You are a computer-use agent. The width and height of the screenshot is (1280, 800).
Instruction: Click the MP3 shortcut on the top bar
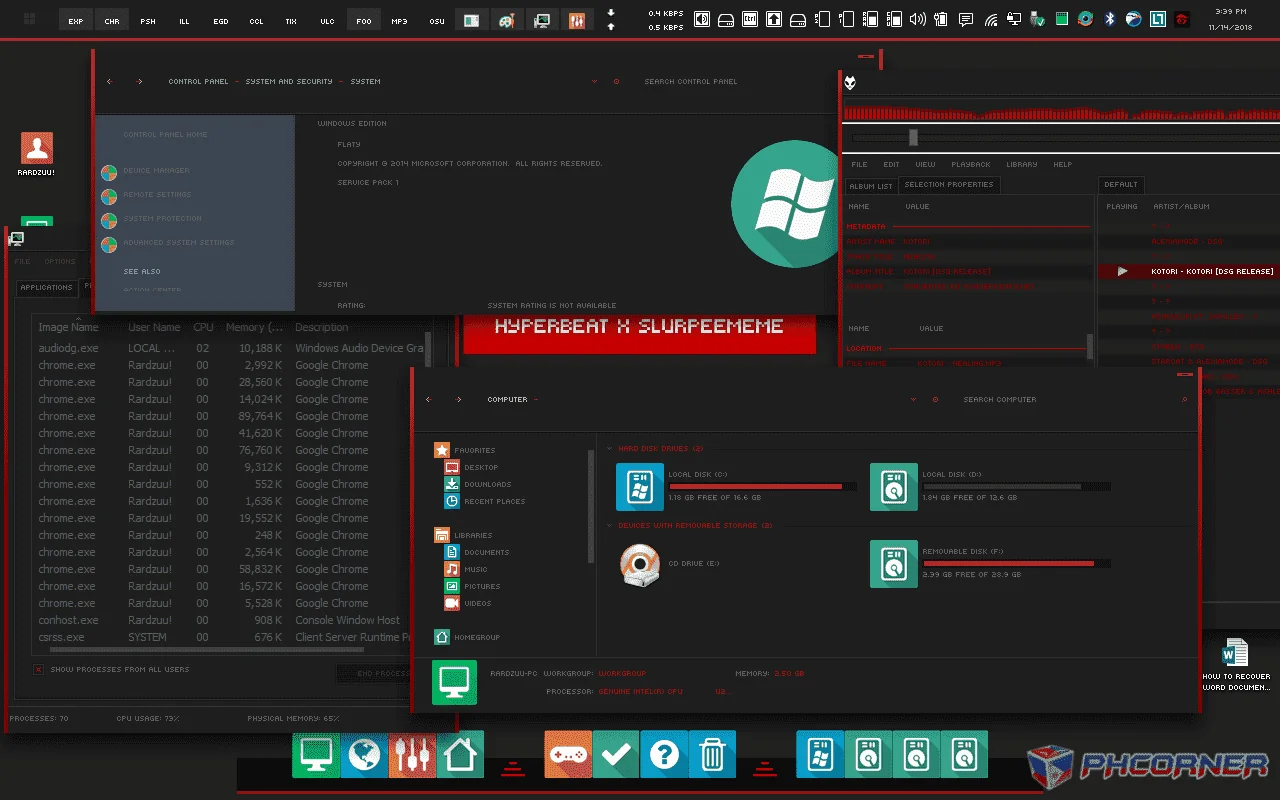click(399, 19)
